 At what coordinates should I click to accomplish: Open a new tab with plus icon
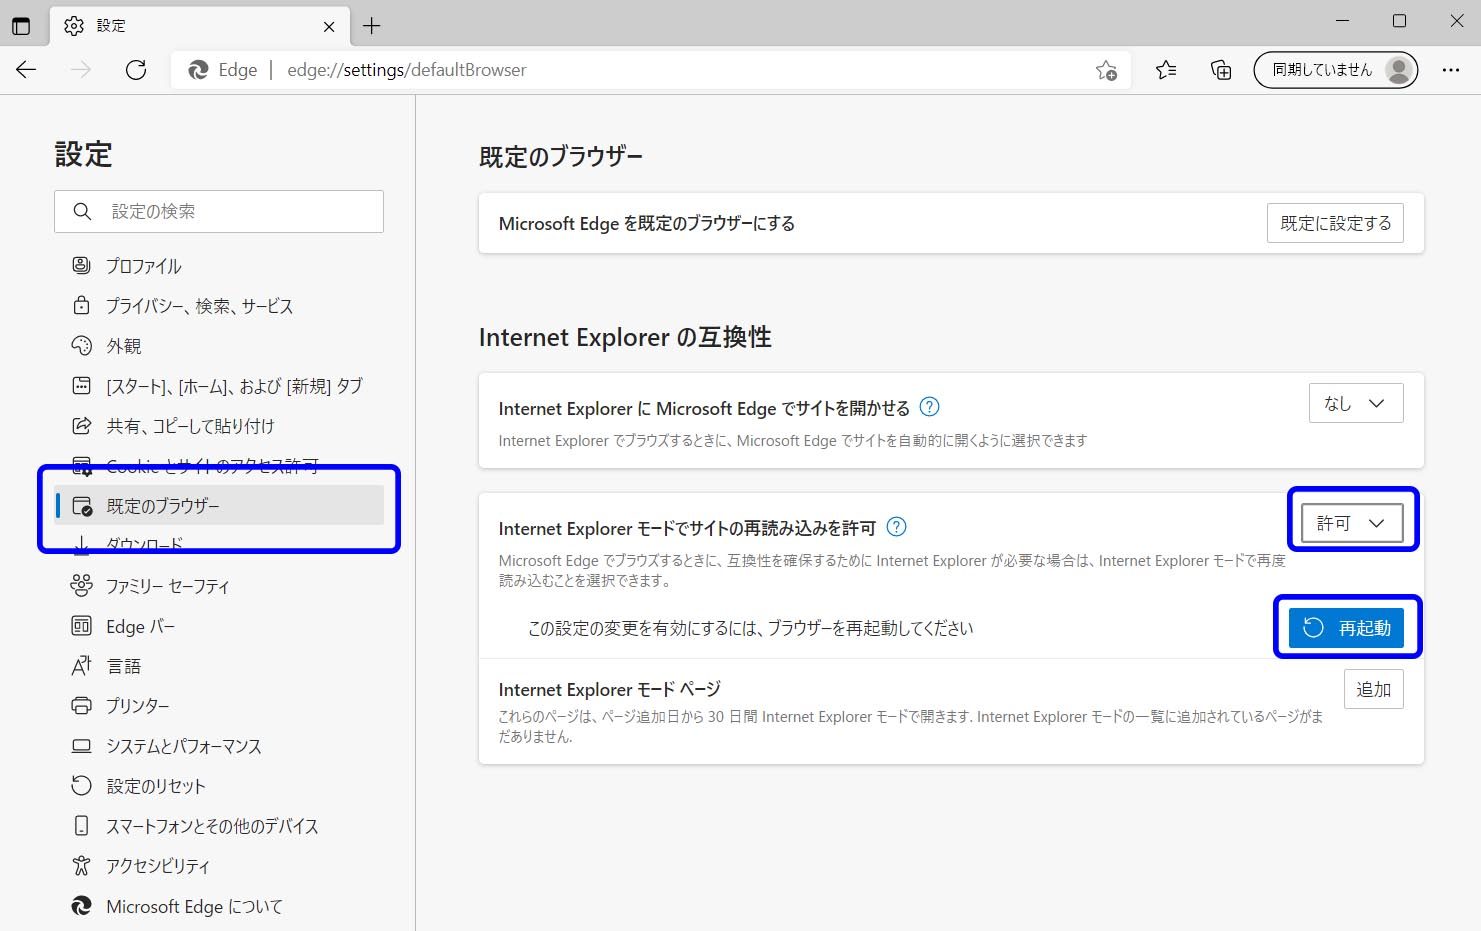372,26
